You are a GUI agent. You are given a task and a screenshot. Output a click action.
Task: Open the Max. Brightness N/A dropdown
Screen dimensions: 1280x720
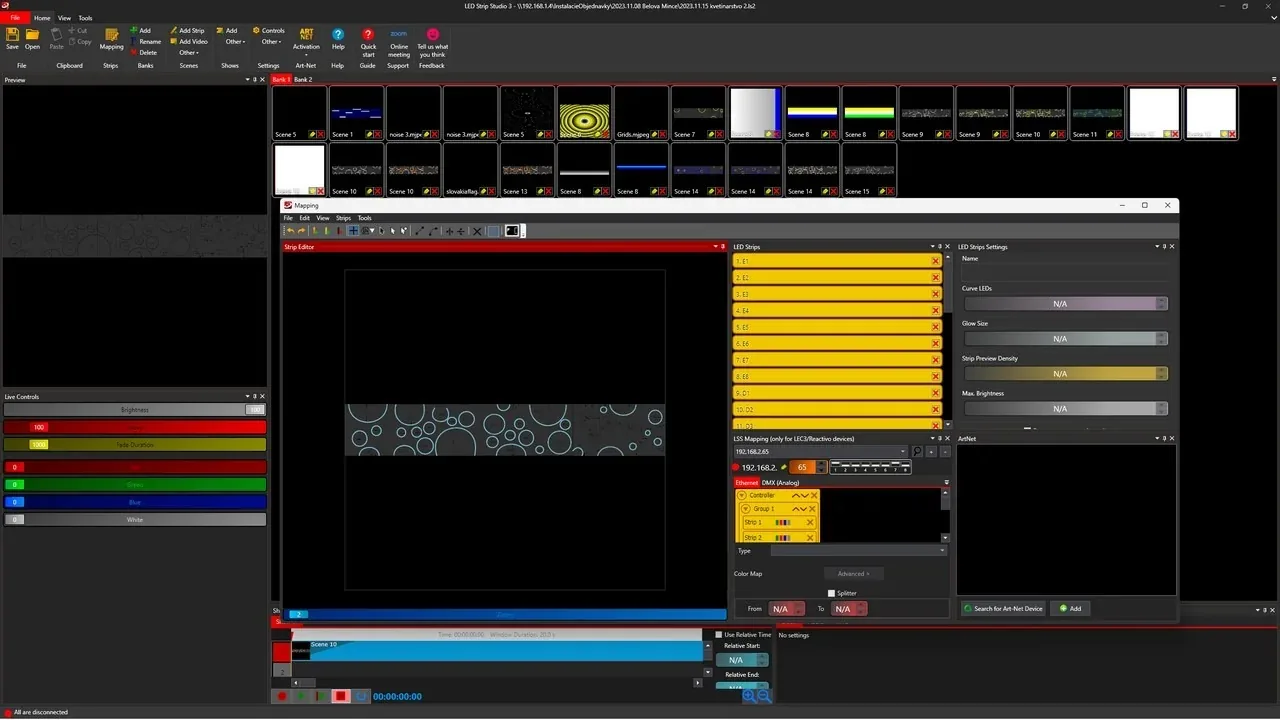1065,408
